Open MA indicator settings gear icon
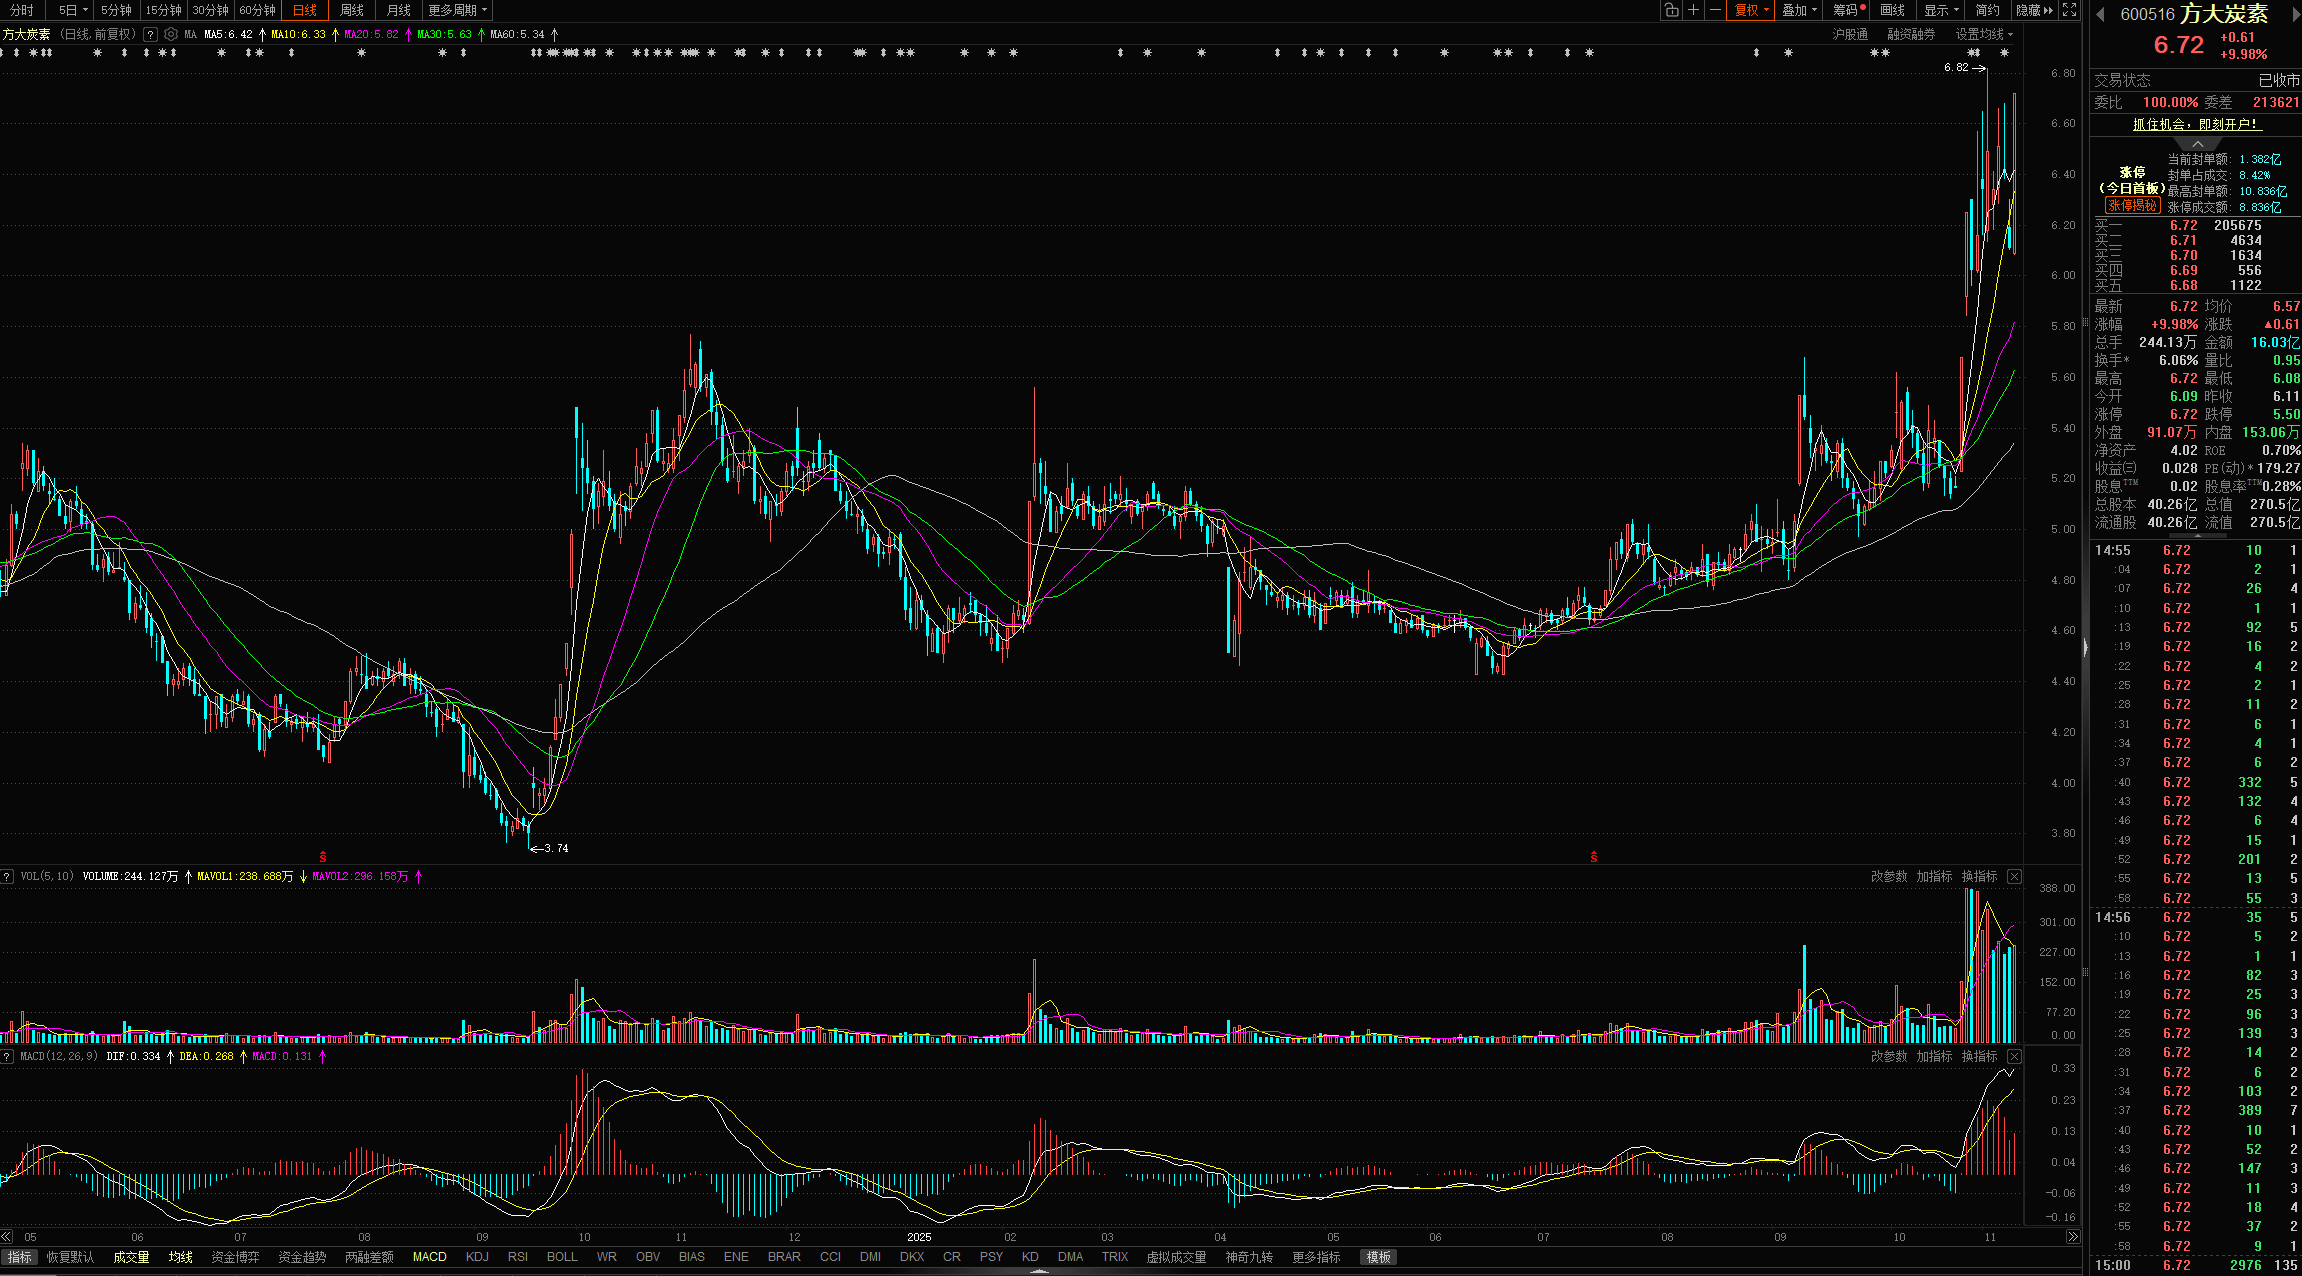 [171, 34]
